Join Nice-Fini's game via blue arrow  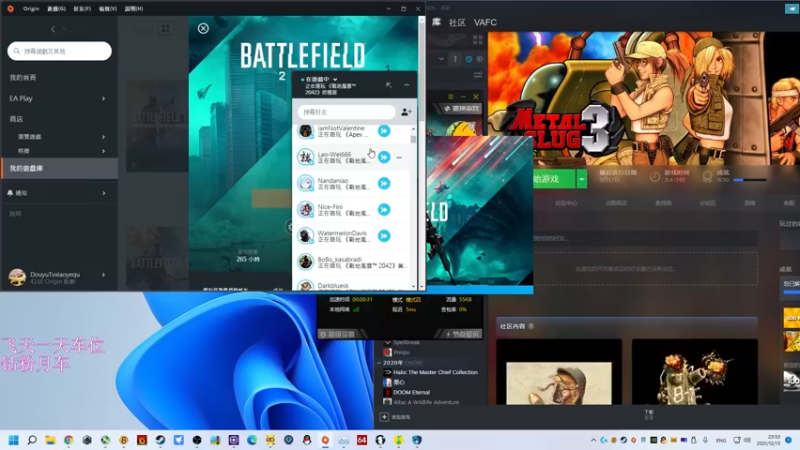pos(384,210)
